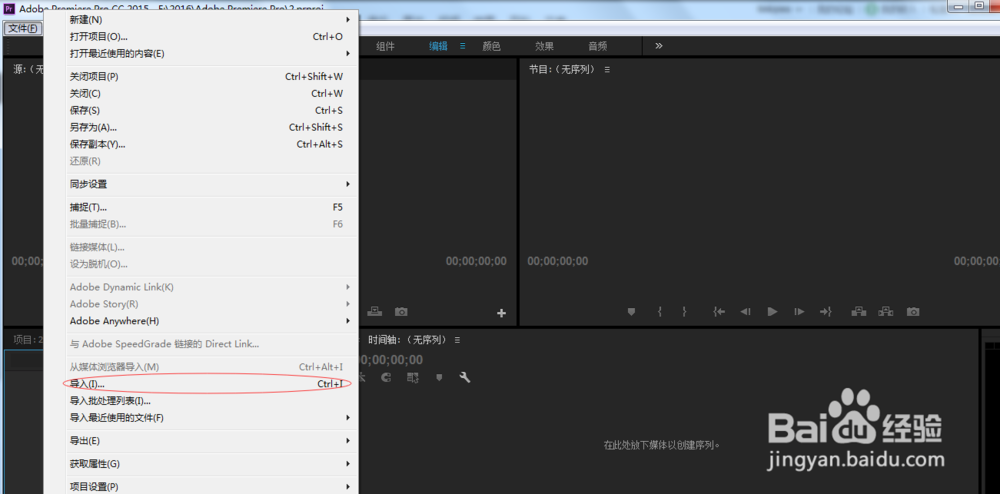Viewport: 1000px width, 494px height.
Task: Click the Premiere Pro icon in title bar
Action: click(9, 8)
